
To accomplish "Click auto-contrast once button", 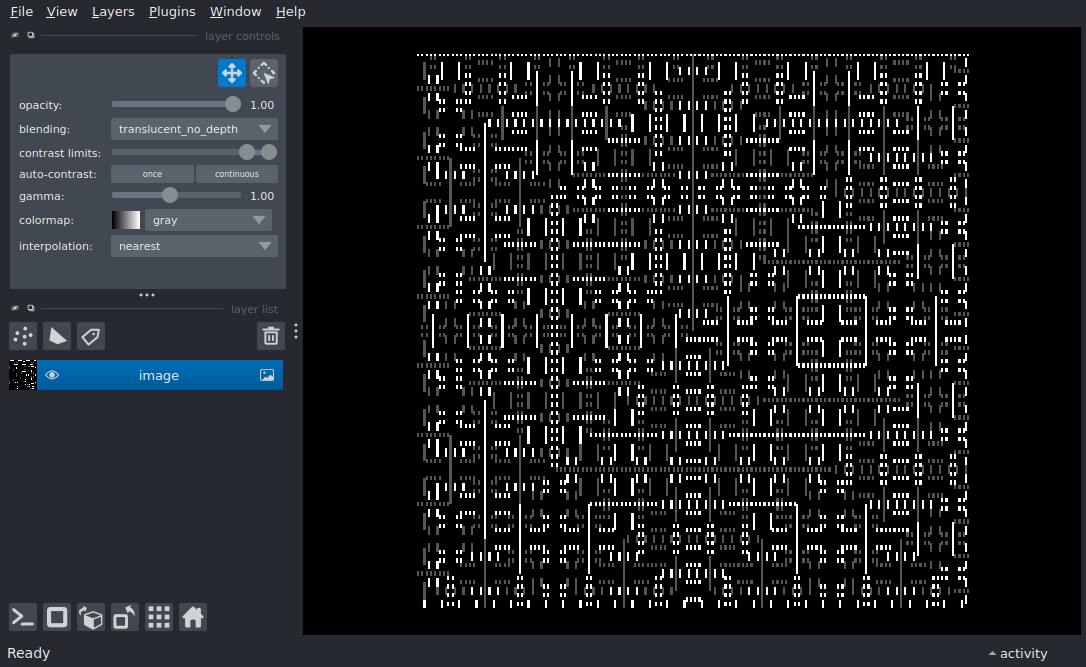I will pos(152,174).
